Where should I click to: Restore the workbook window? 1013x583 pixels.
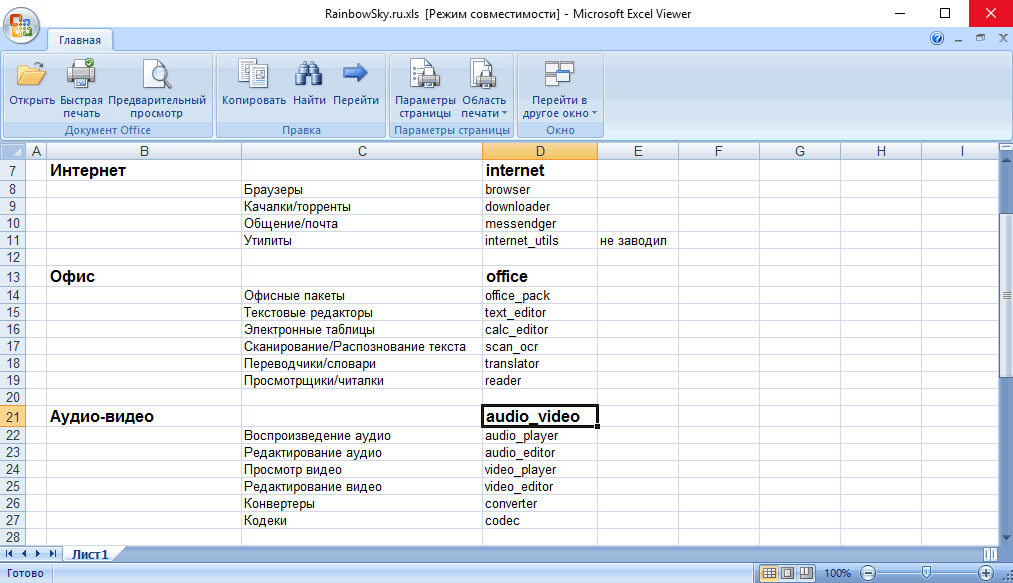coord(981,38)
